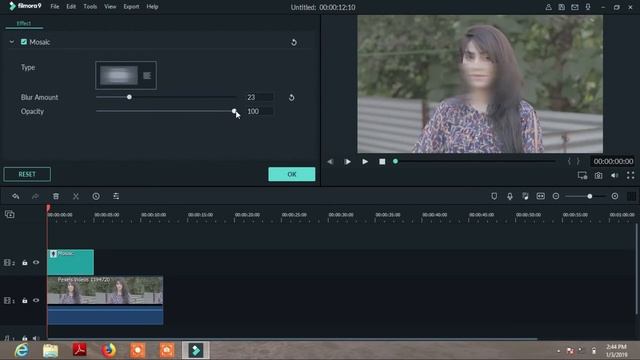Uncheck the Mosaic effect checkbox
The height and width of the screenshot is (360, 640).
pos(24,42)
